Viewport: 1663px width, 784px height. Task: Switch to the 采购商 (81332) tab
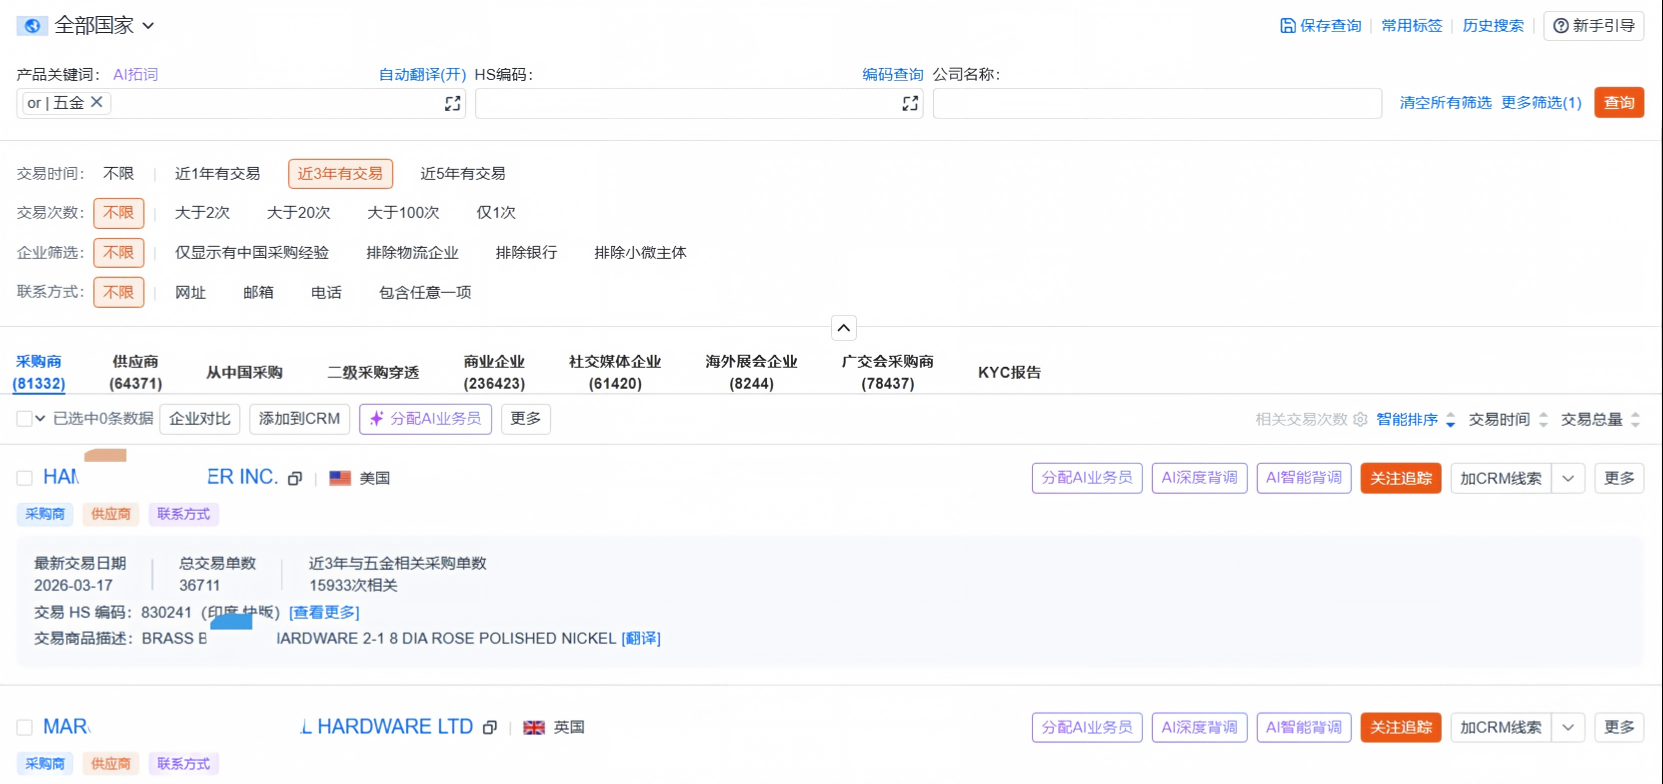[x=39, y=372]
